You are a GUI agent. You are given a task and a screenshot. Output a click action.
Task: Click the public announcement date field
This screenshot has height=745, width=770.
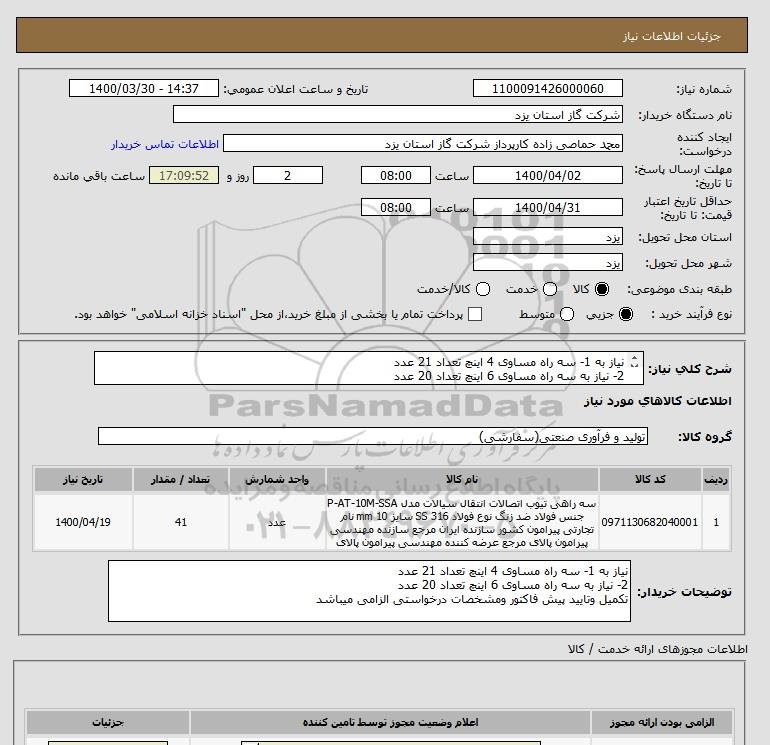click(x=143, y=88)
